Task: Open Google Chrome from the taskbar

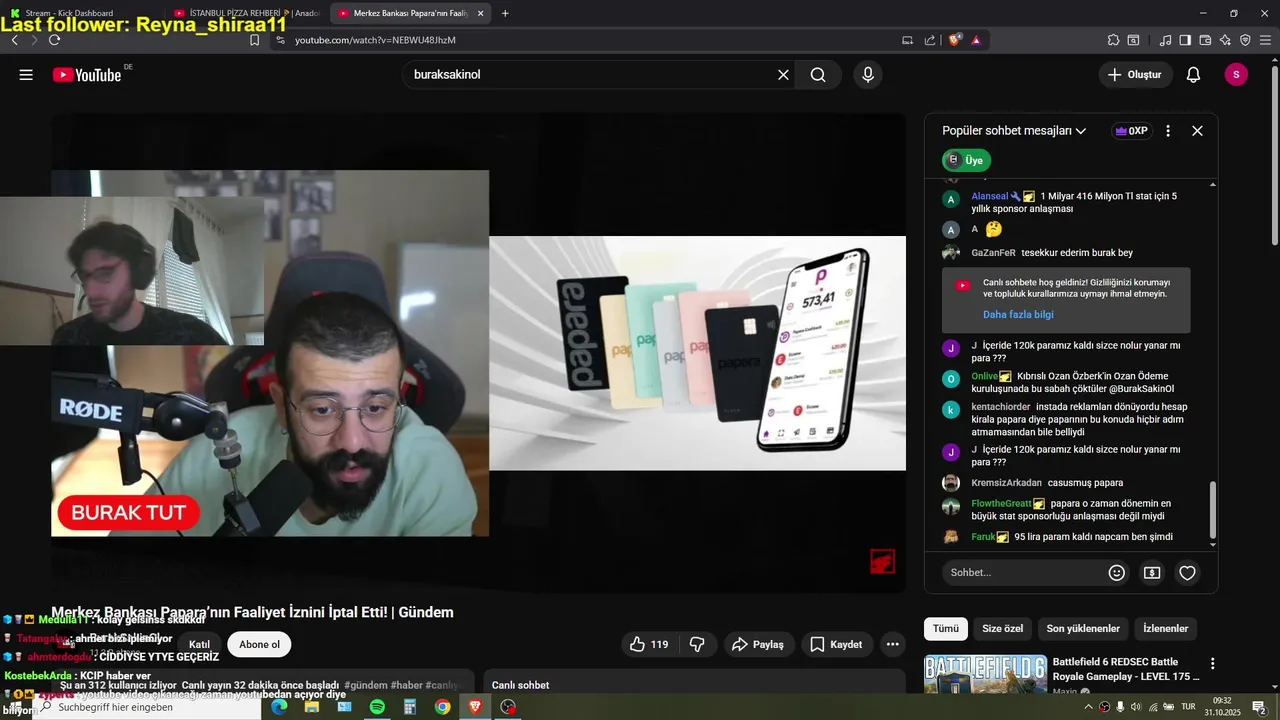Action: [442, 707]
